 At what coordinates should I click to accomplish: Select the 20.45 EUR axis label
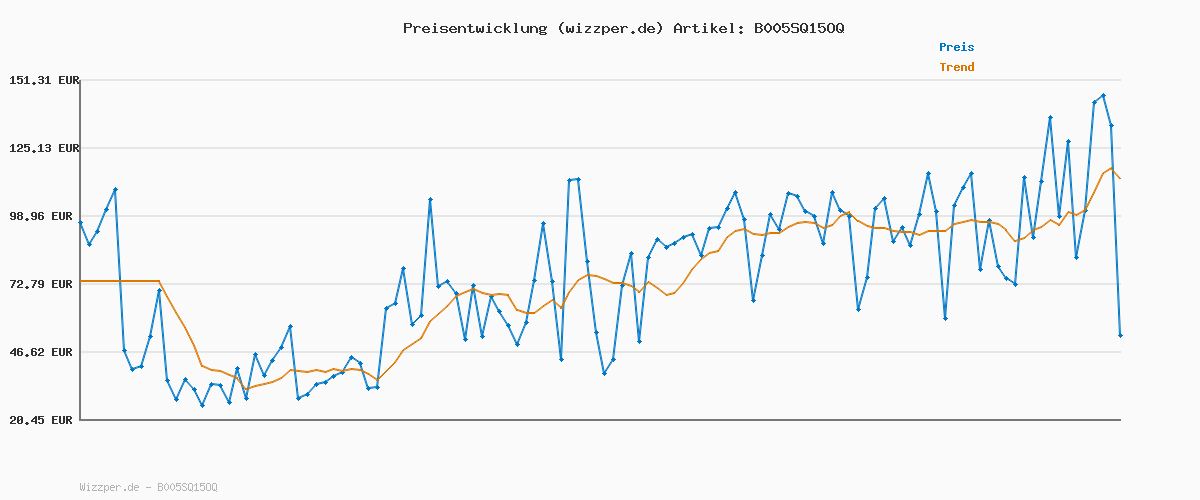pos(44,420)
